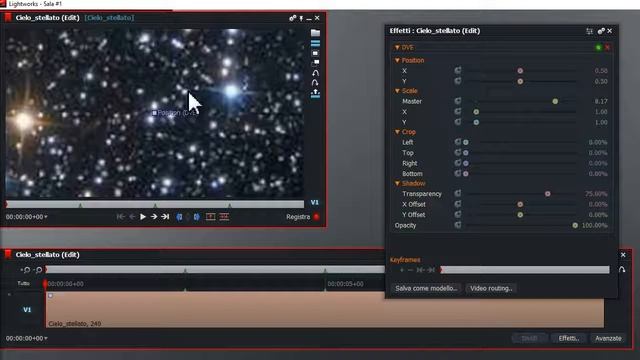This screenshot has height=360, width=640.
Task: Set the mark in point
Action: pyautogui.click(x=180, y=217)
